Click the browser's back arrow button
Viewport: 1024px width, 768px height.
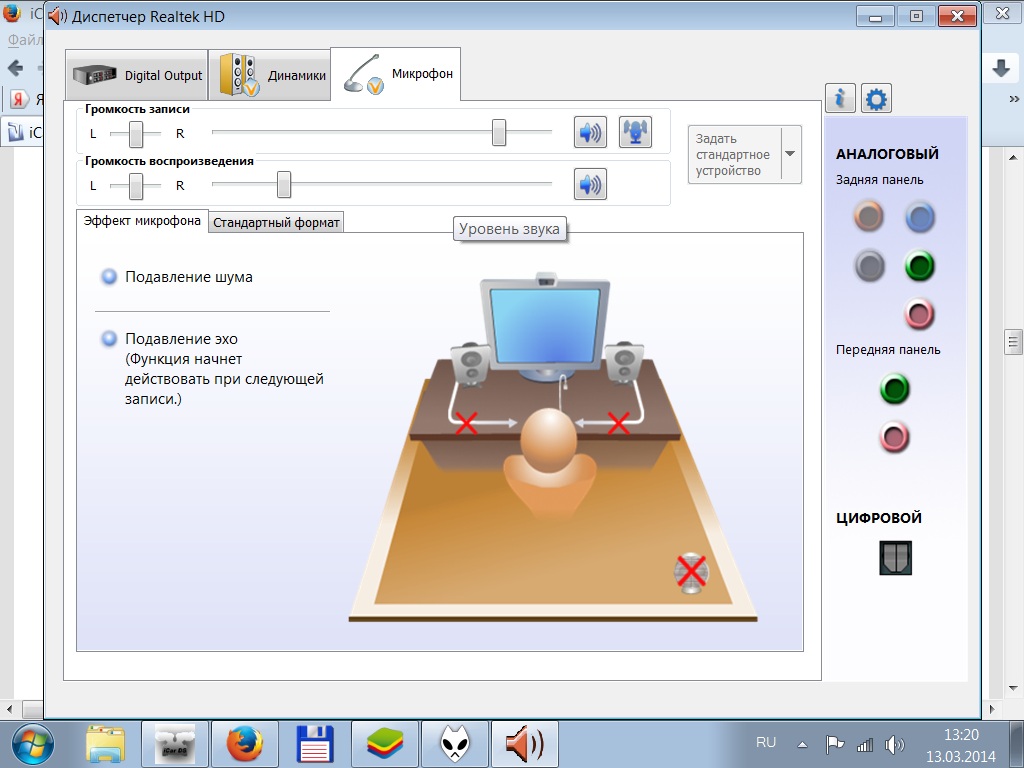16,68
